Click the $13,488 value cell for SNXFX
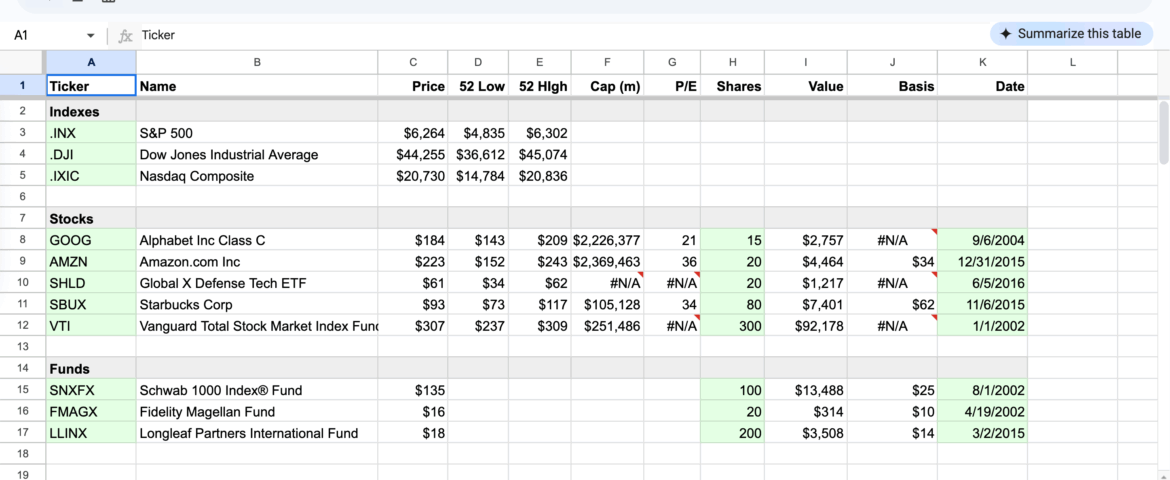 pyautogui.click(x=806, y=390)
